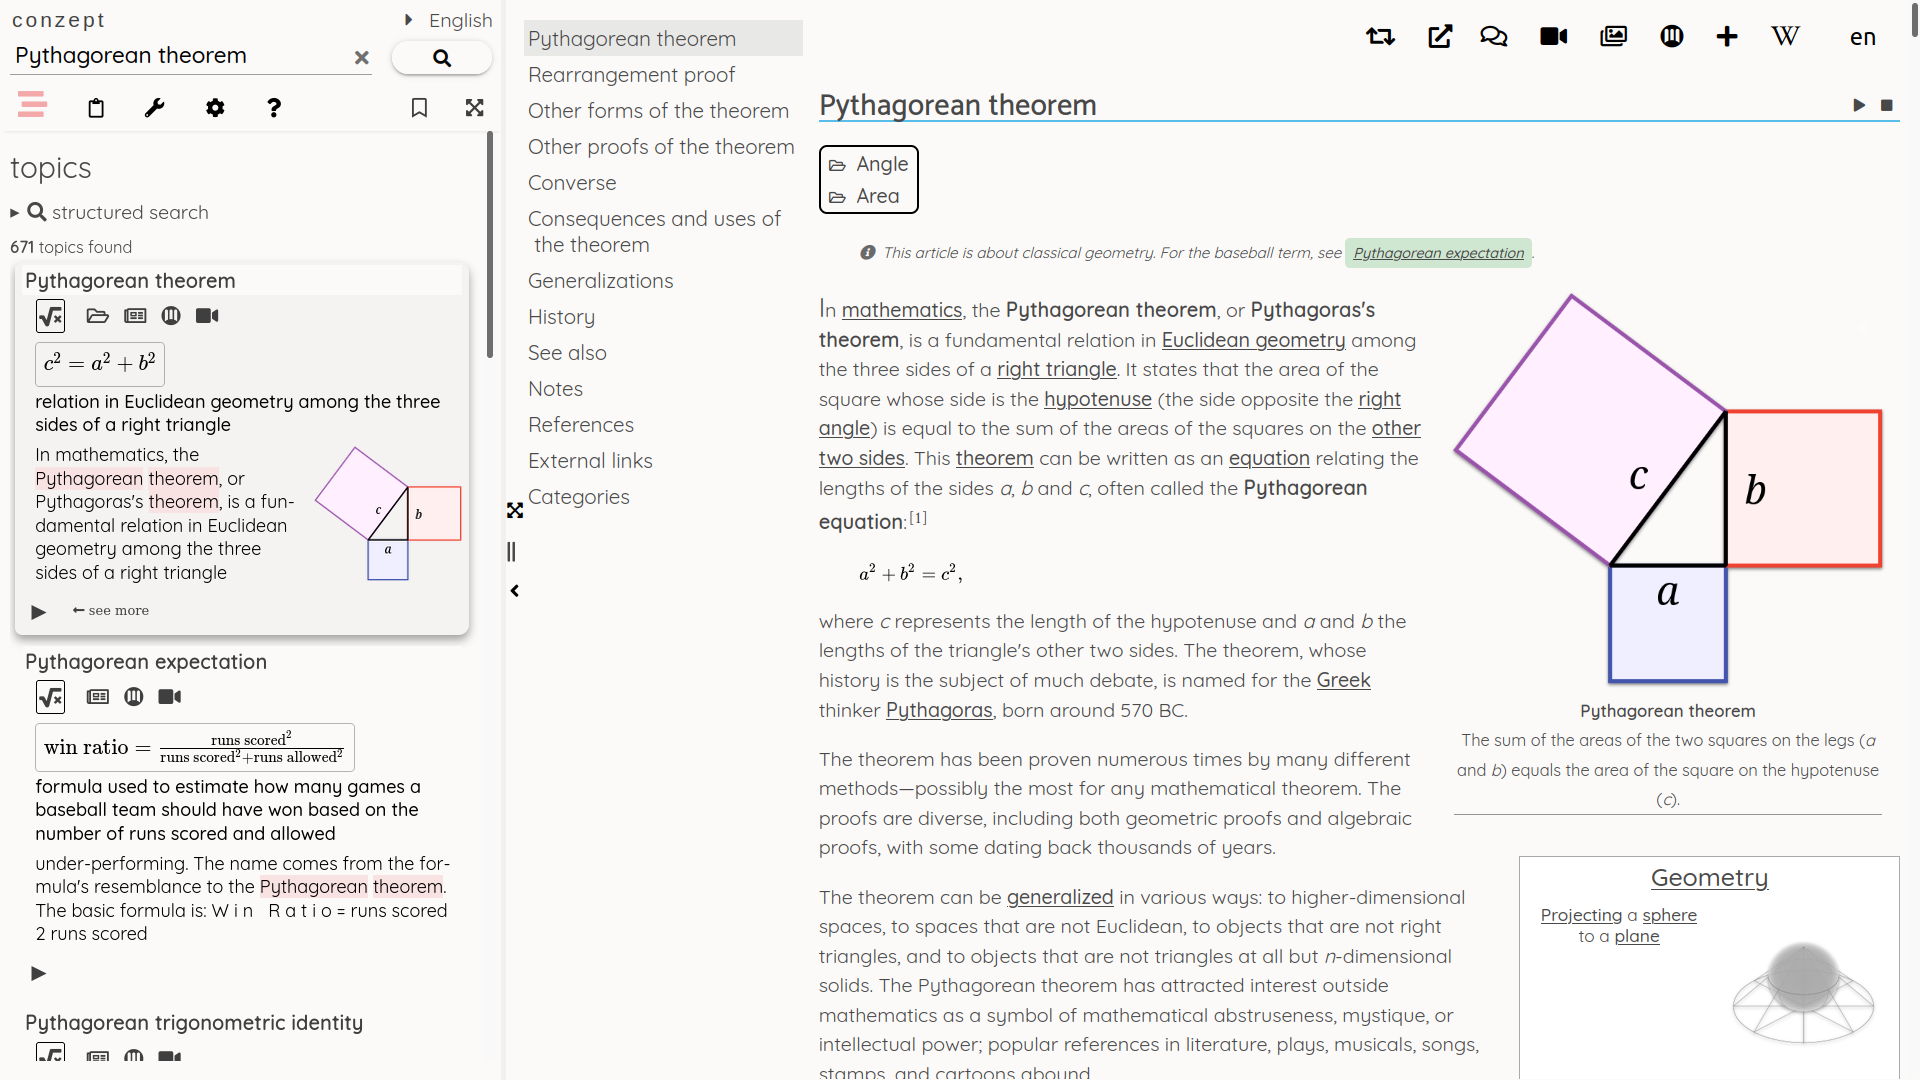1920x1080 pixels.
Task: Click the video camera icon in top toolbar
Action: 1554,37
